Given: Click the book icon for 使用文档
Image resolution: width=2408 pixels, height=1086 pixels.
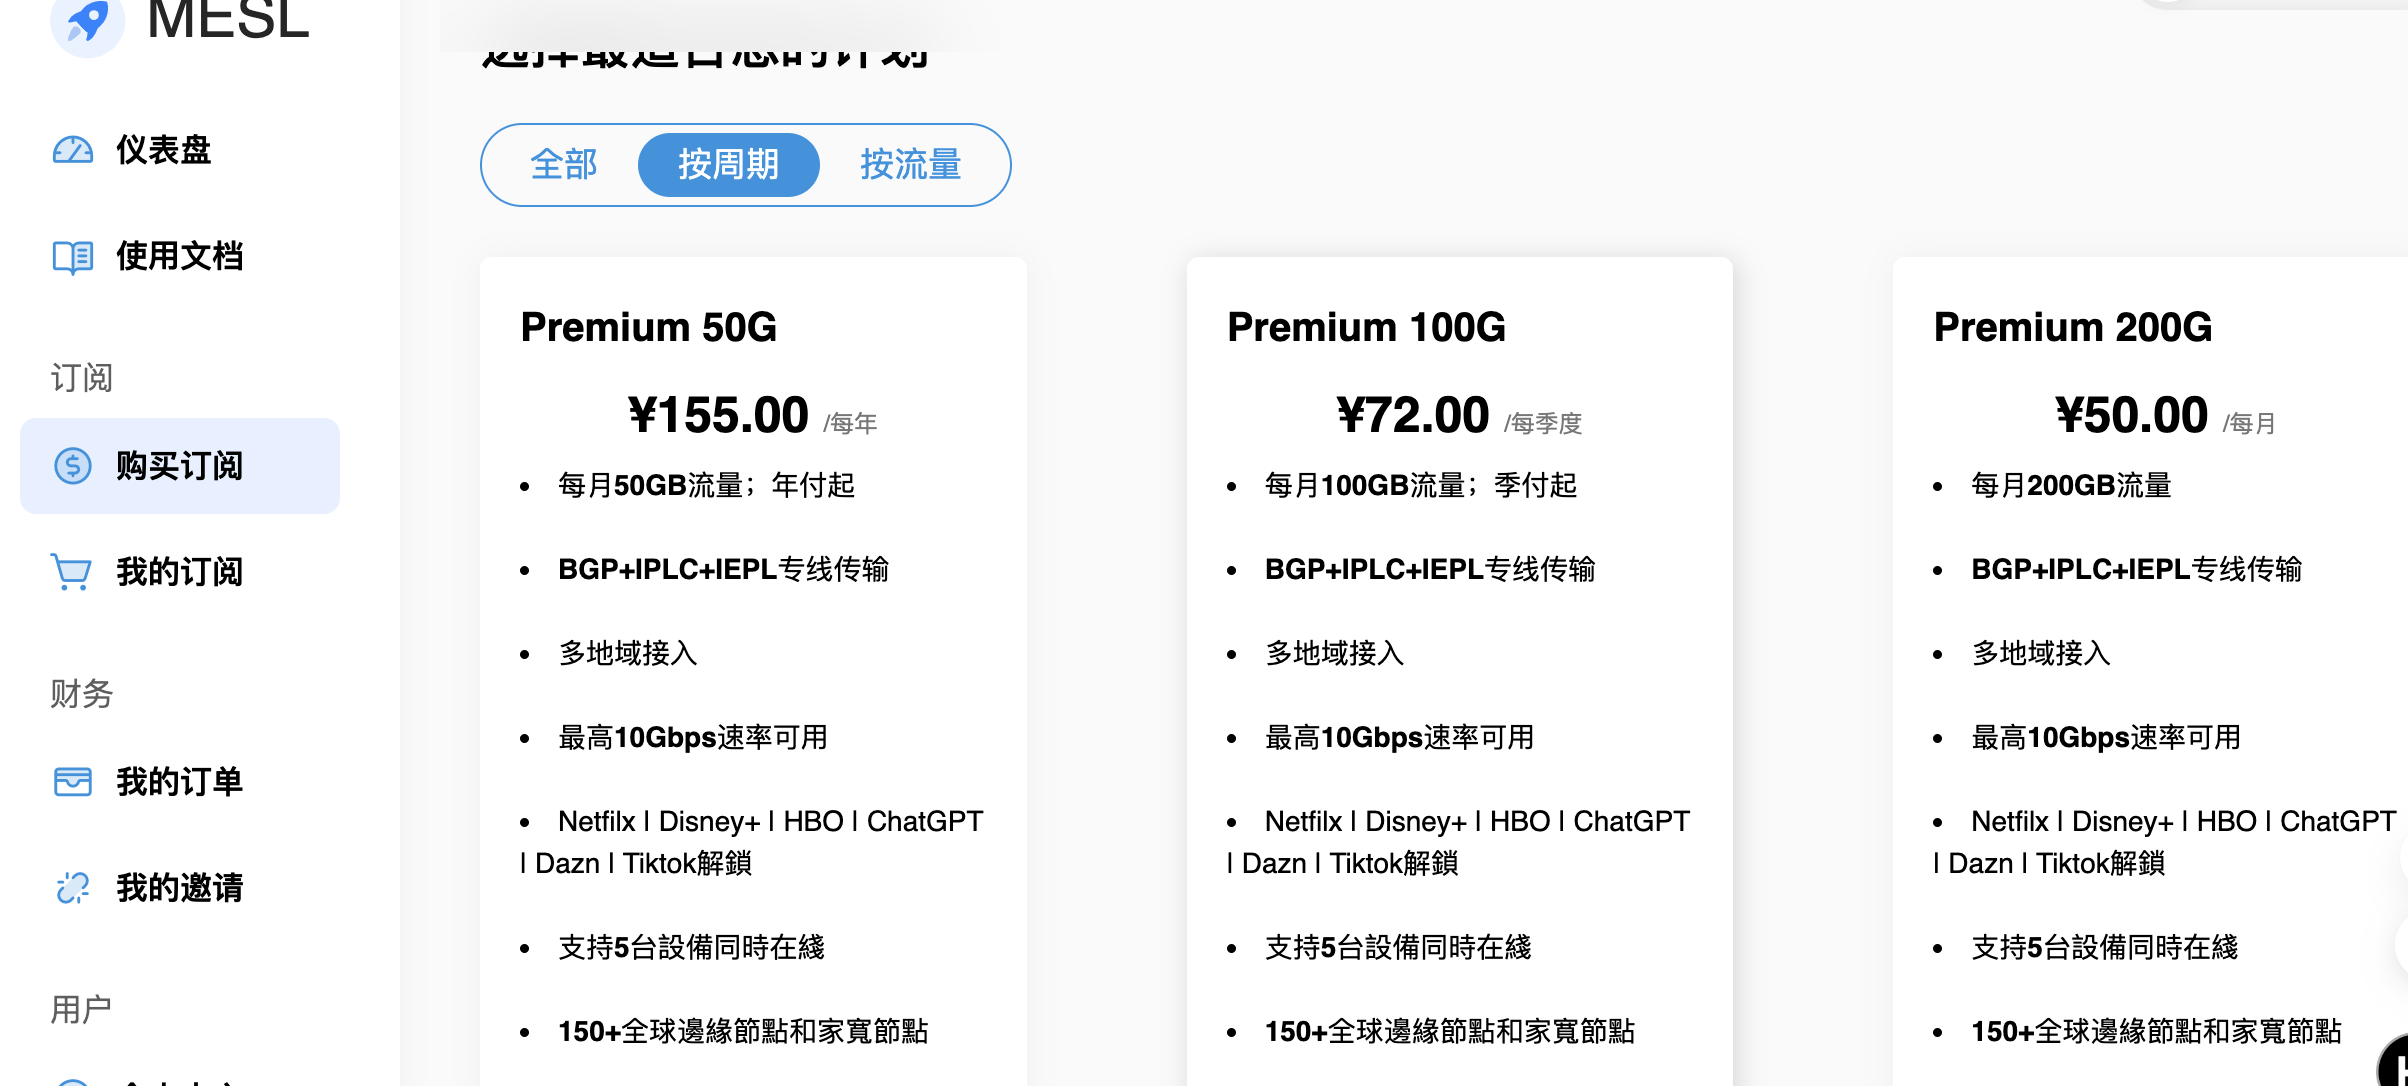Looking at the screenshot, I should 73,256.
